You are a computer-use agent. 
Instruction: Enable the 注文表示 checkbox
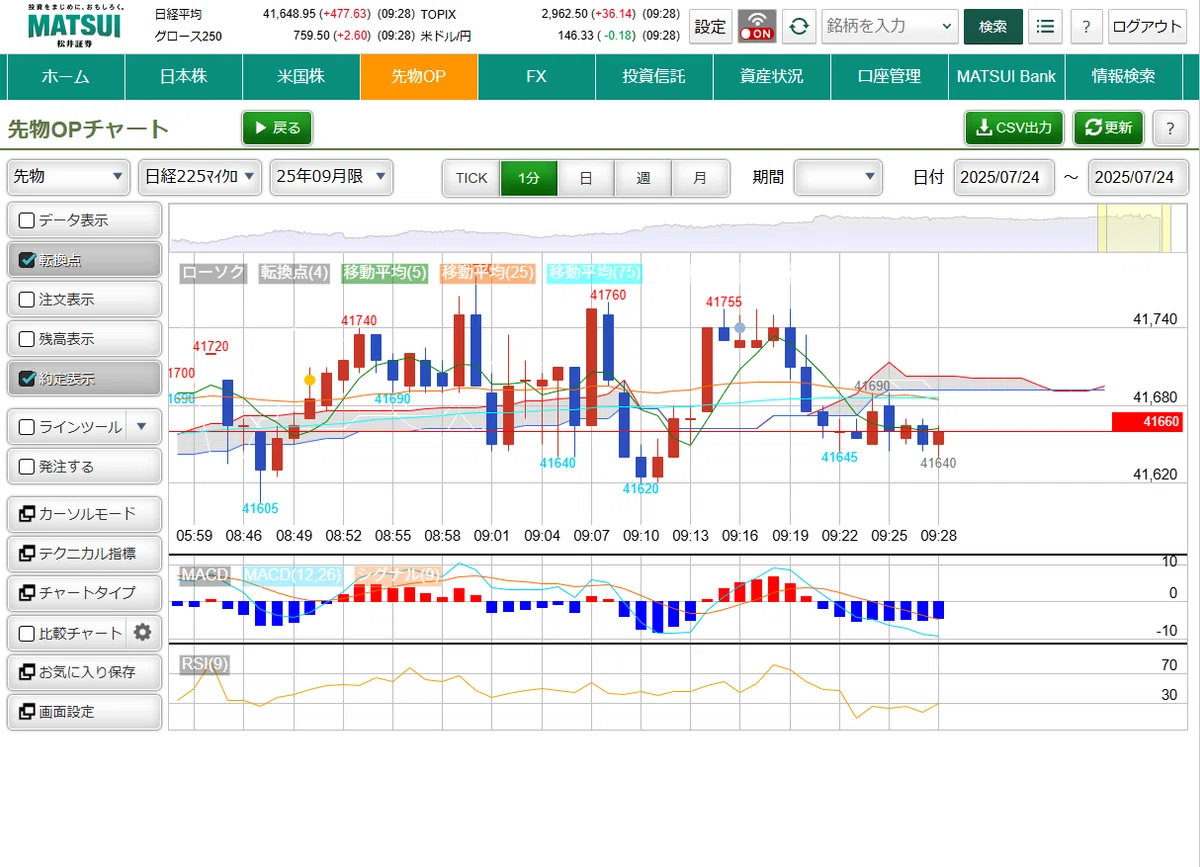pyautogui.click(x=27, y=299)
